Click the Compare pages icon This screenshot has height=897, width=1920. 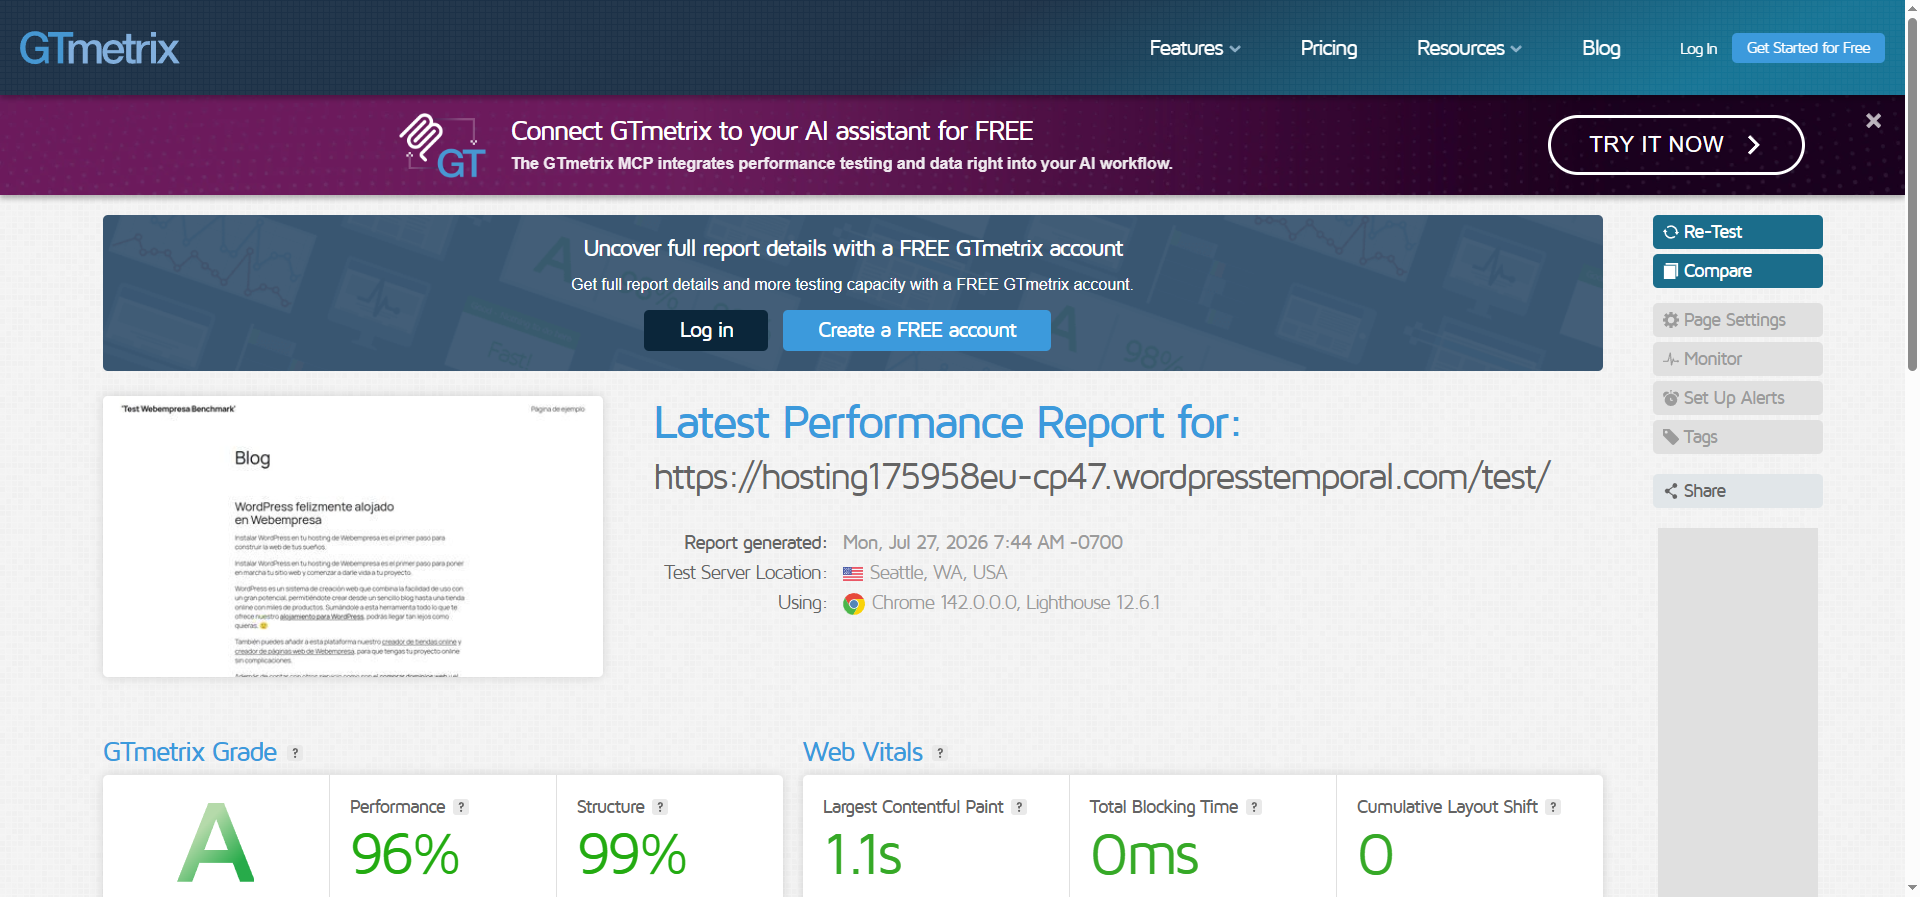1670,271
